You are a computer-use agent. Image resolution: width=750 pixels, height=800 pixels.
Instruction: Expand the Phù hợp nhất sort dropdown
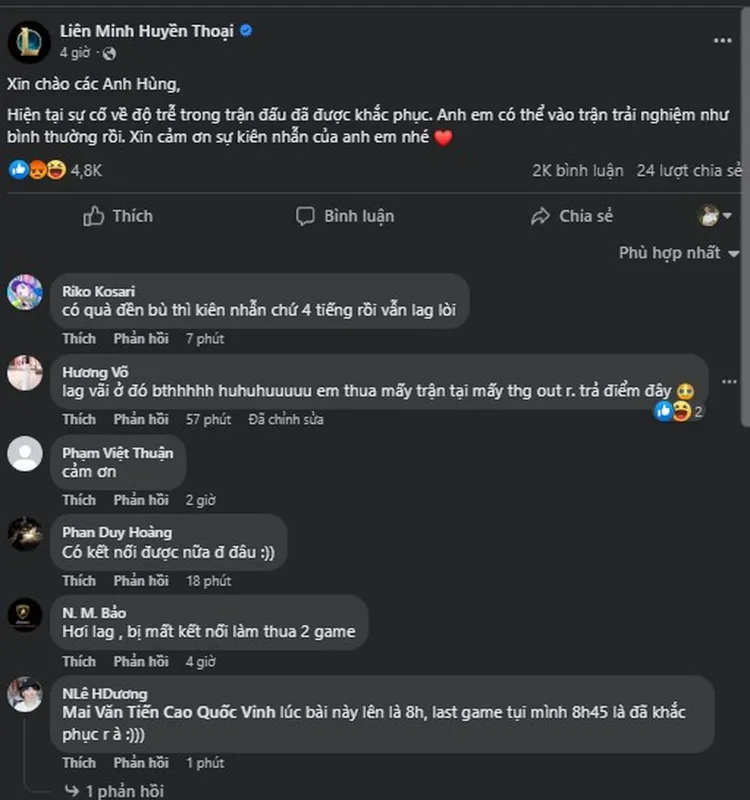point(679,253)
